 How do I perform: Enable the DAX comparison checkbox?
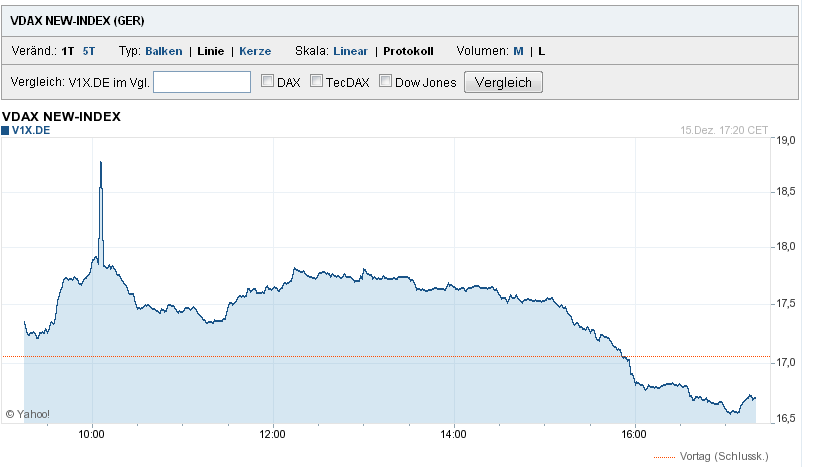pyautogui.click(x=268, y=82)
